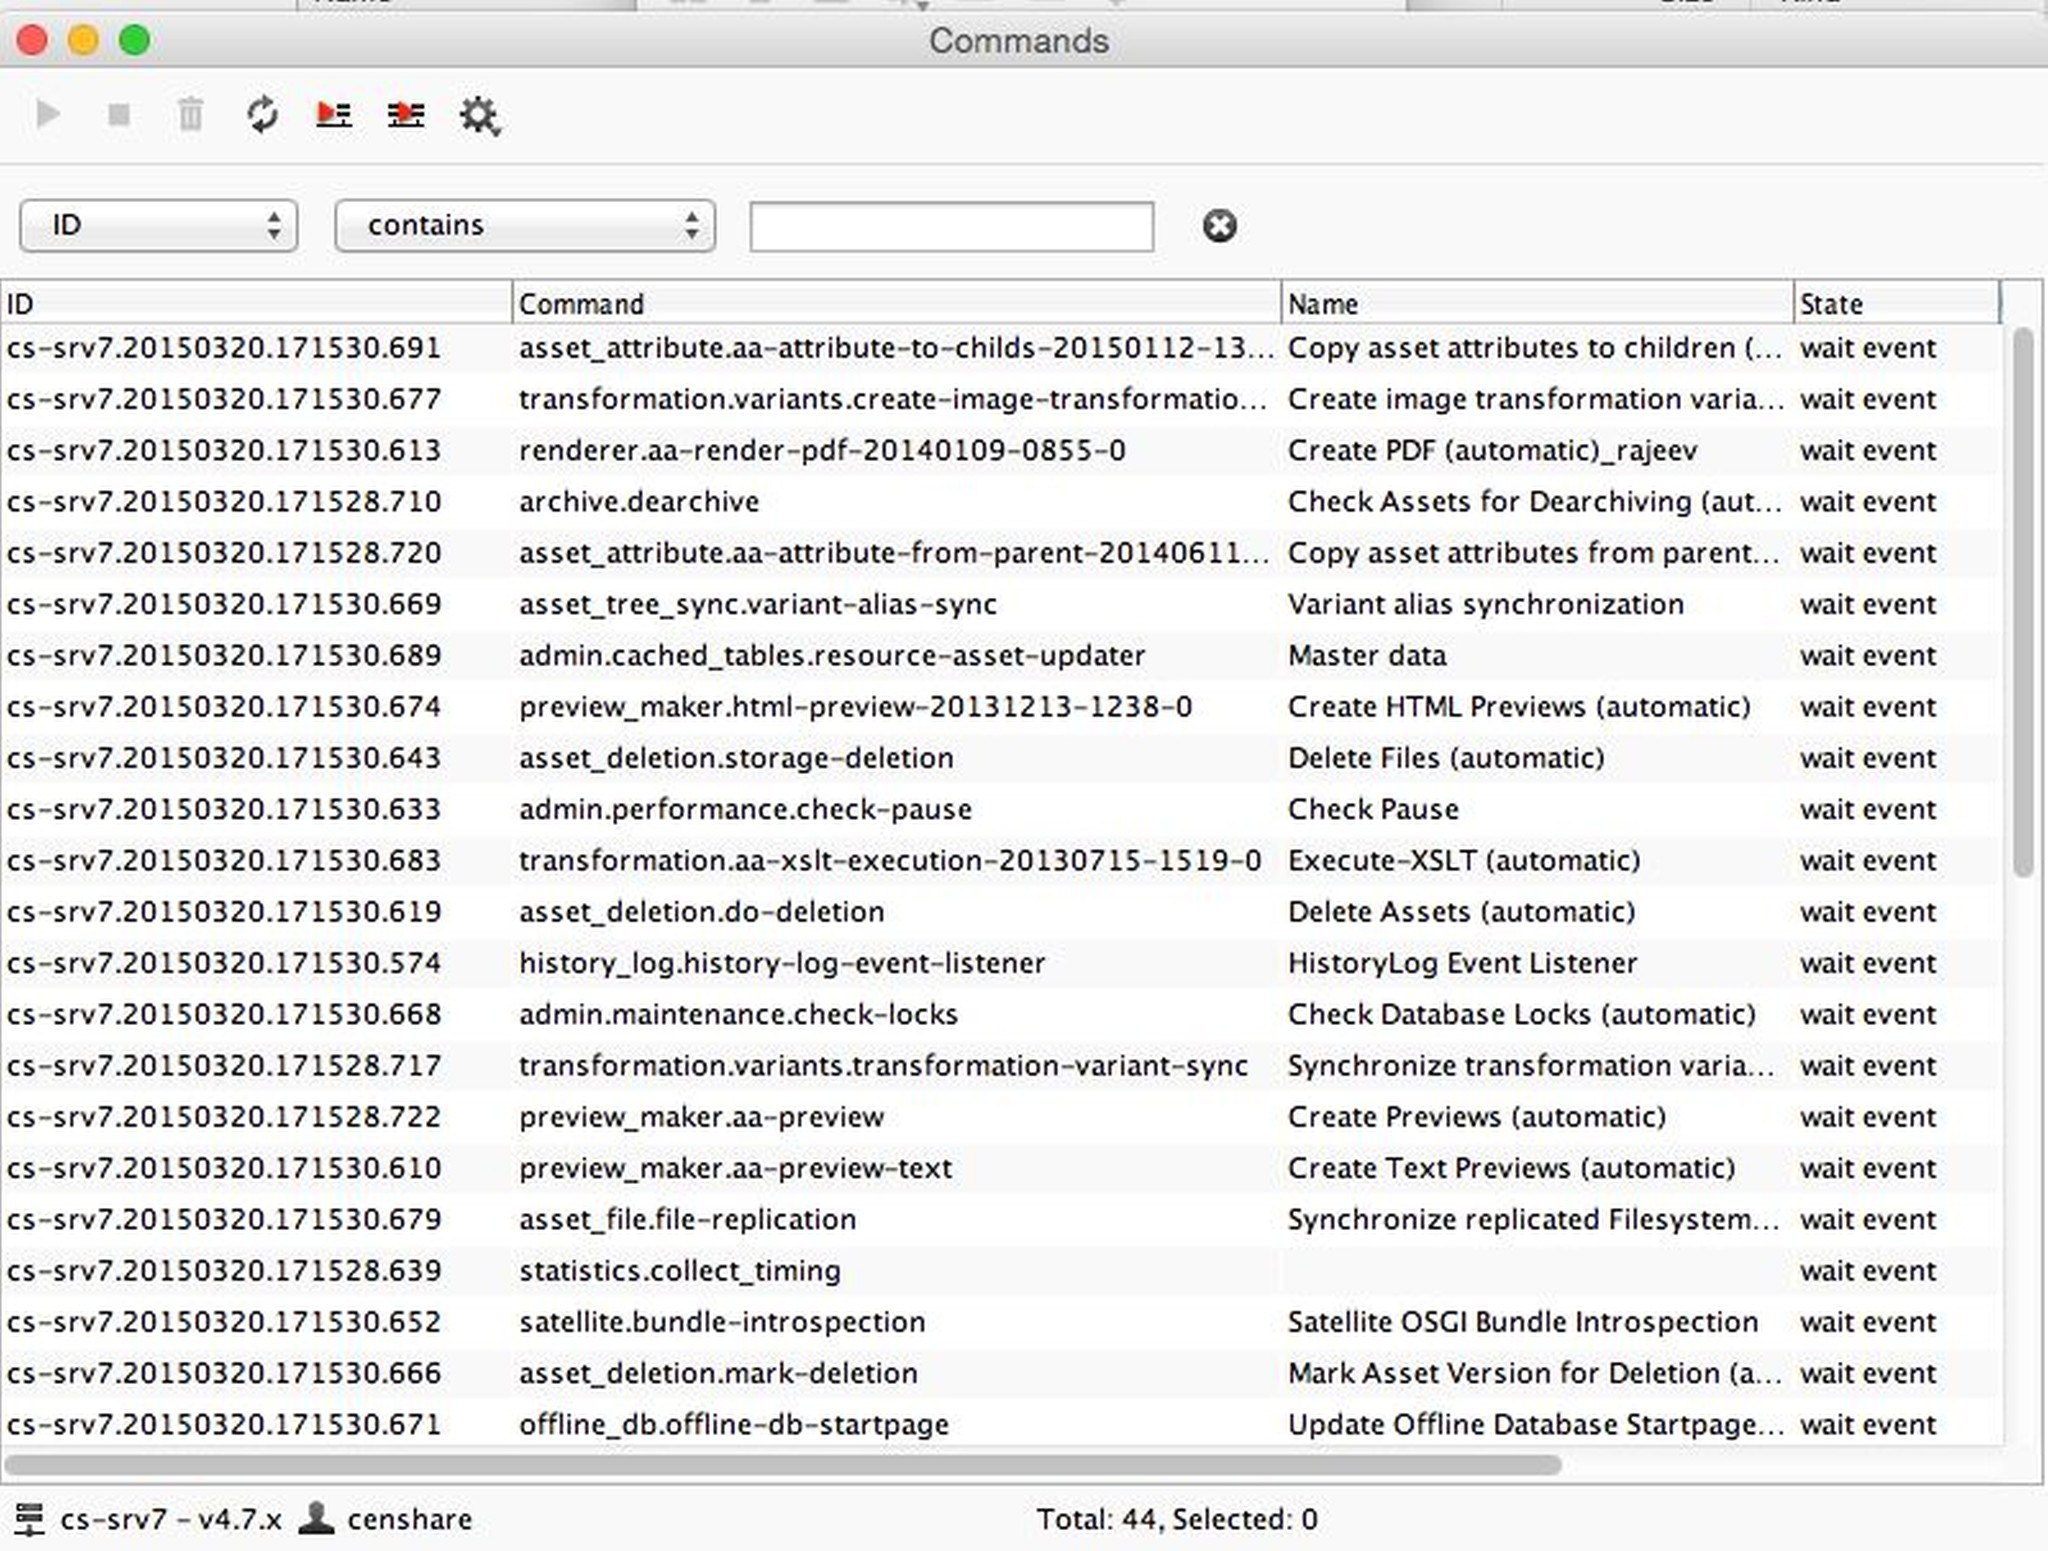Click the server icon in status bar
This screenshot has width=2048, height=1551.
(x=29, y=1519)
